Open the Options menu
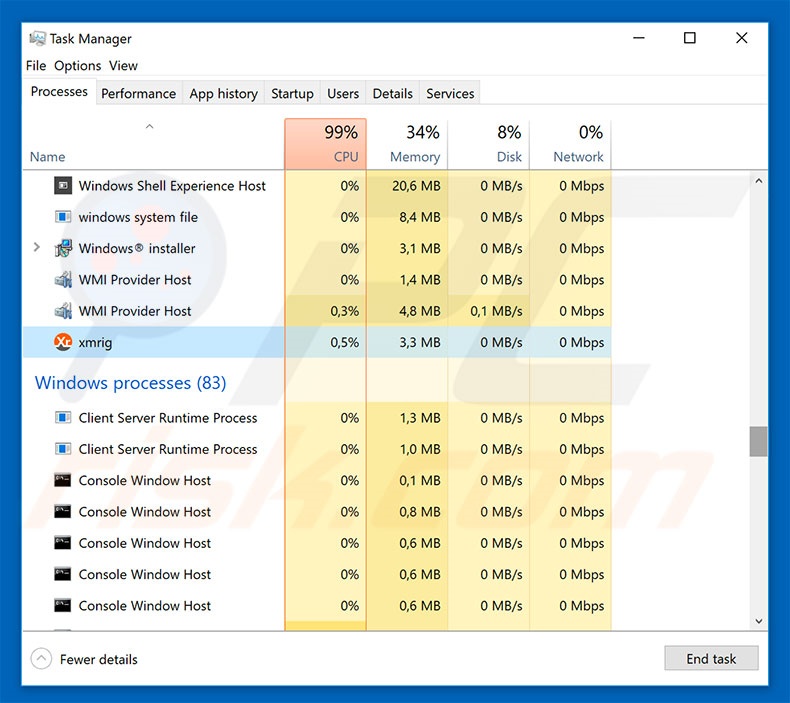790x703 pixels. [78, 66]
